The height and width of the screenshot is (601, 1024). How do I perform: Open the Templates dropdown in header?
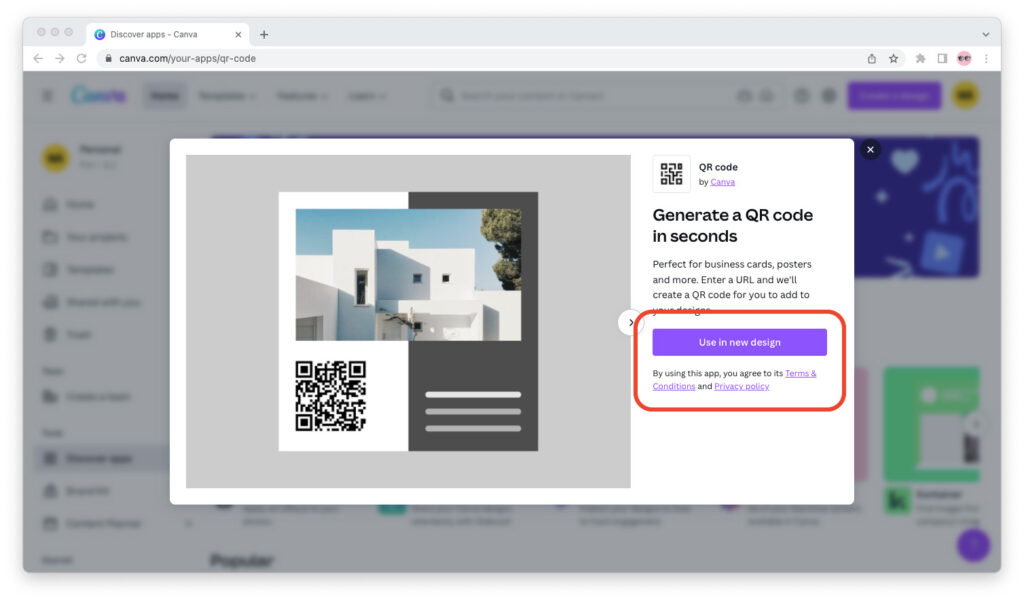coord(227,96)
